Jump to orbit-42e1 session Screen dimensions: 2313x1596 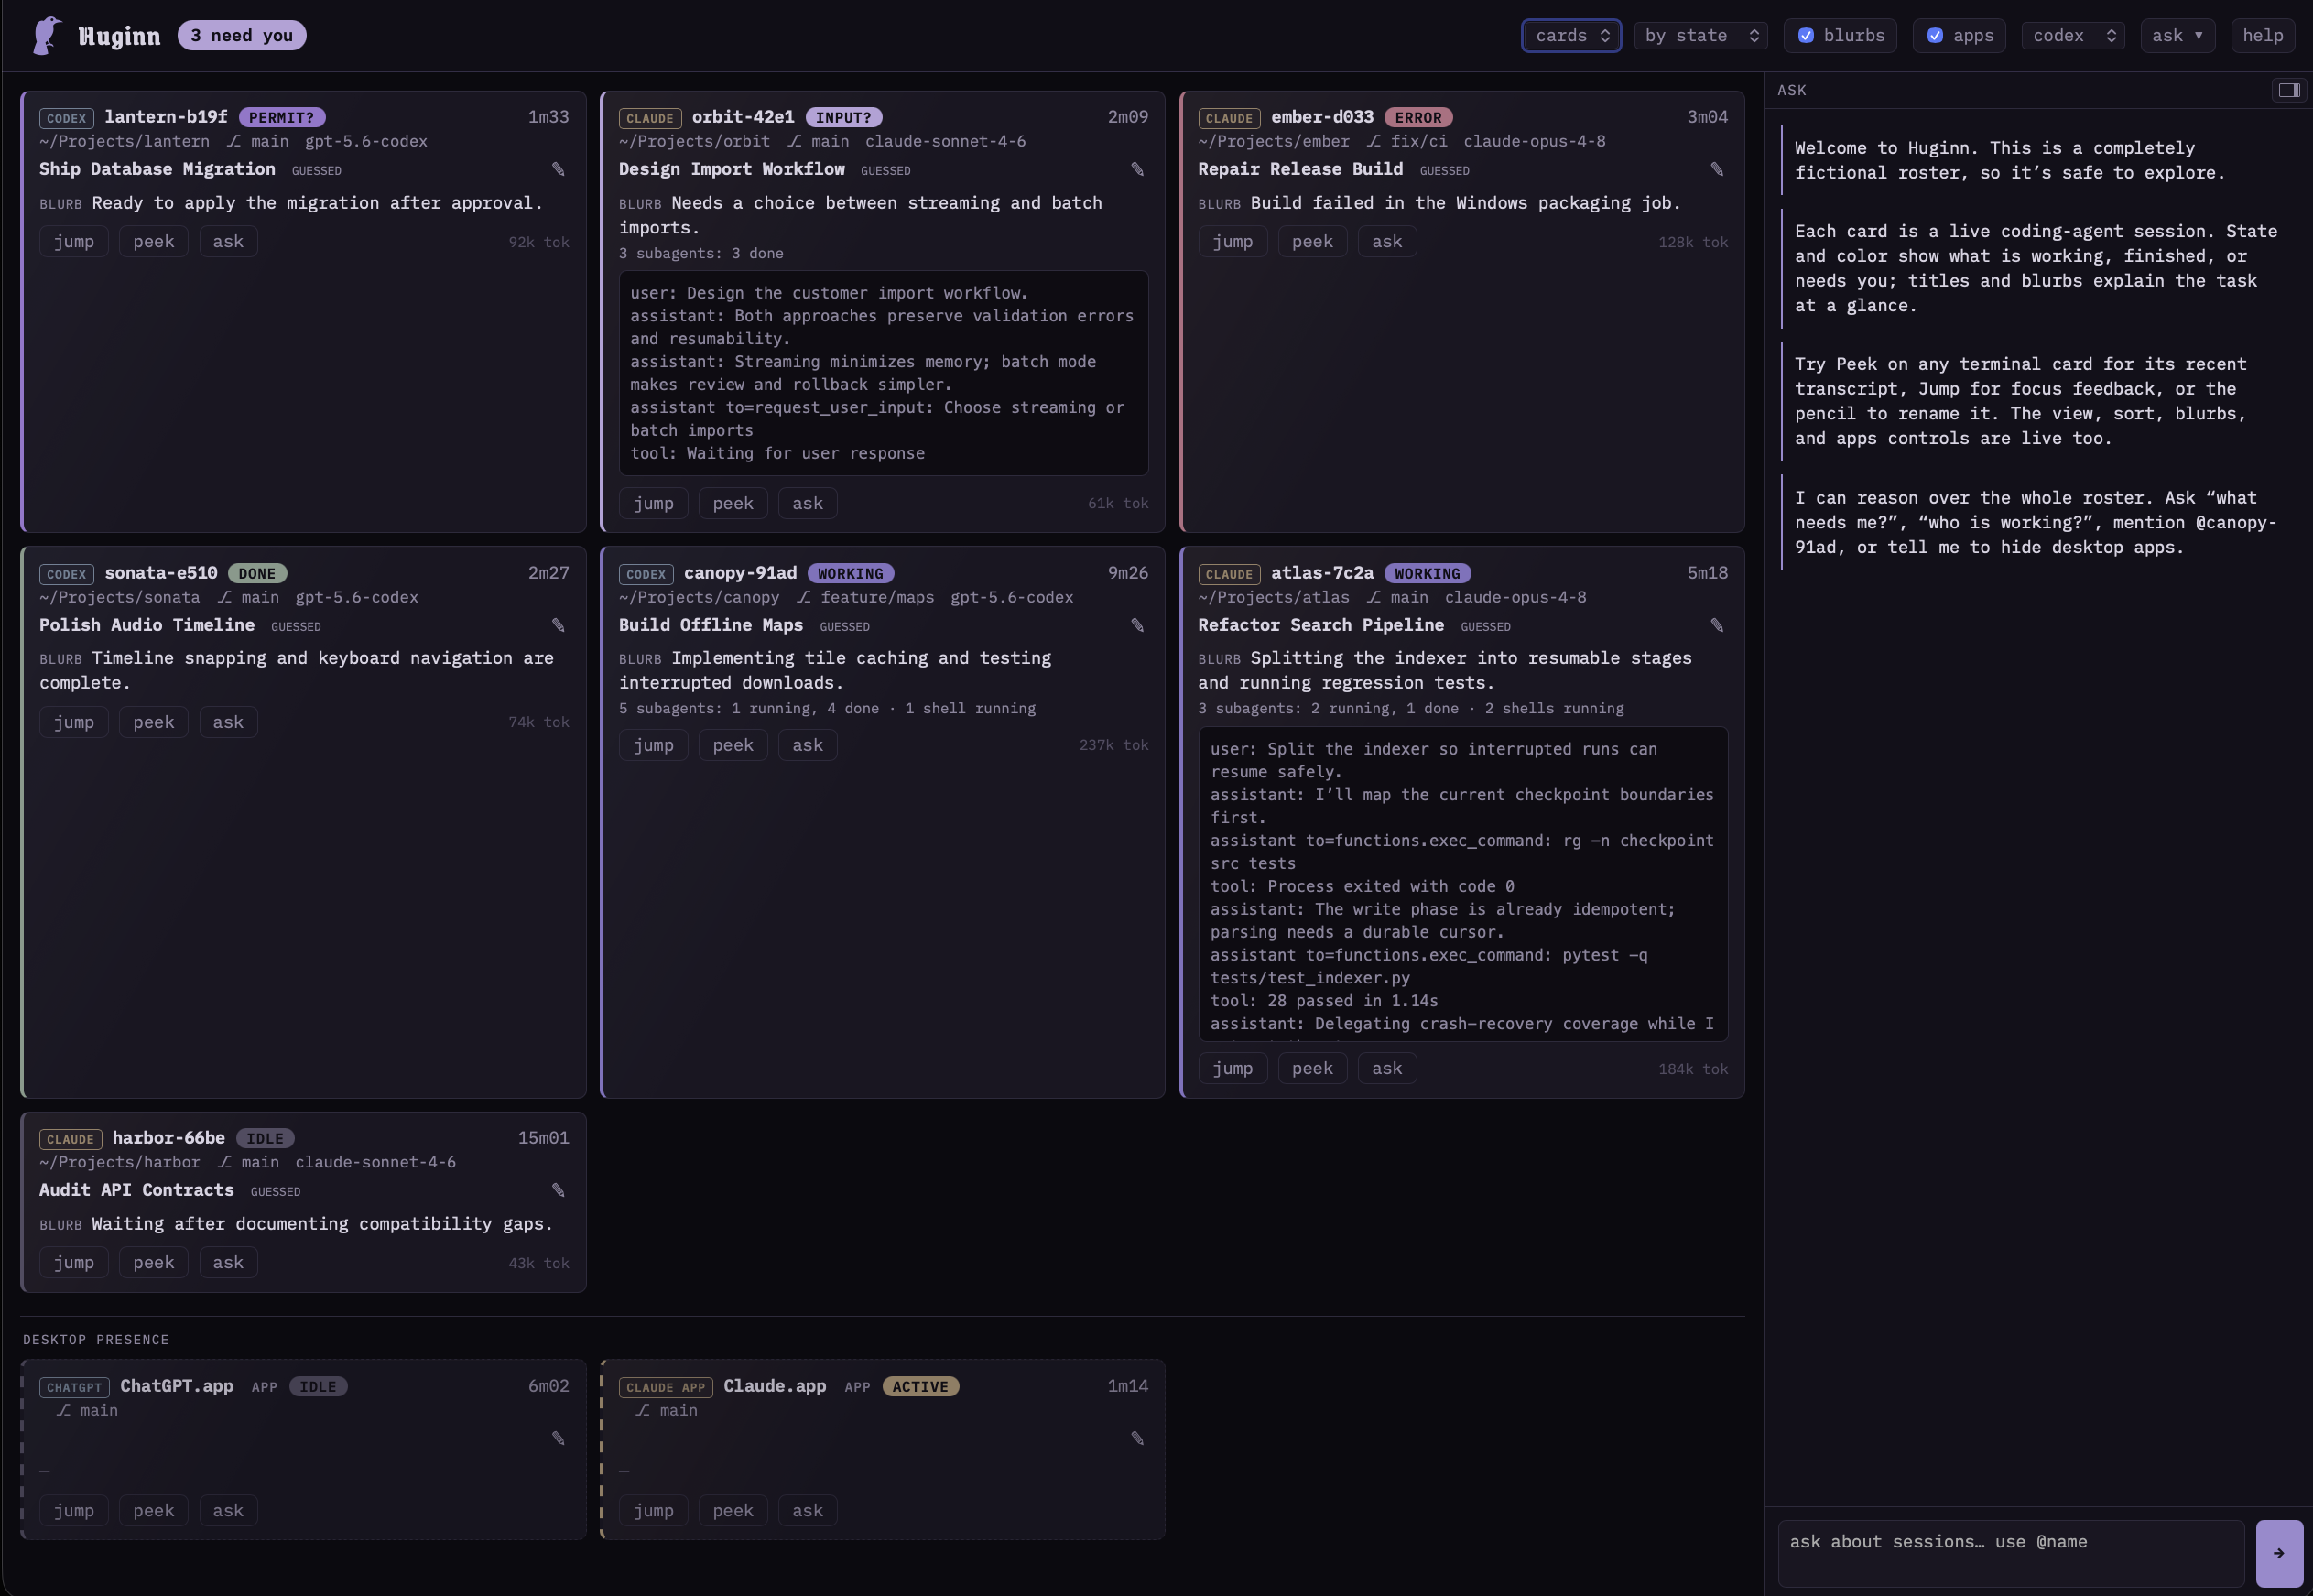(653, 503)
